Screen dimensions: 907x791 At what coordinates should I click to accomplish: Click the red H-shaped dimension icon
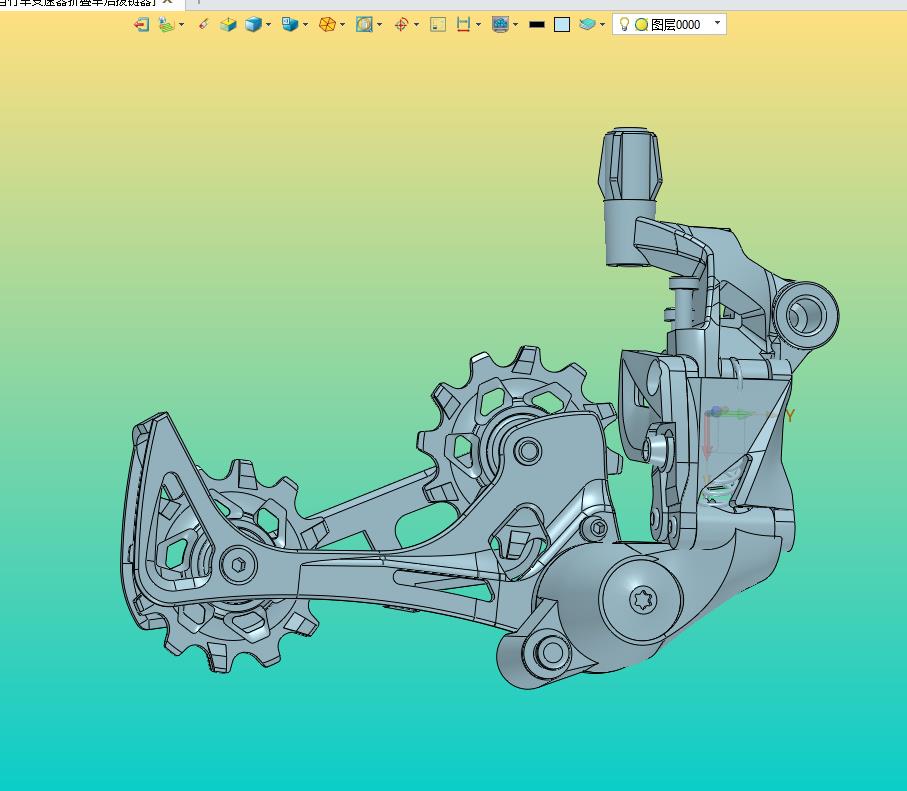tap(463, 24)
